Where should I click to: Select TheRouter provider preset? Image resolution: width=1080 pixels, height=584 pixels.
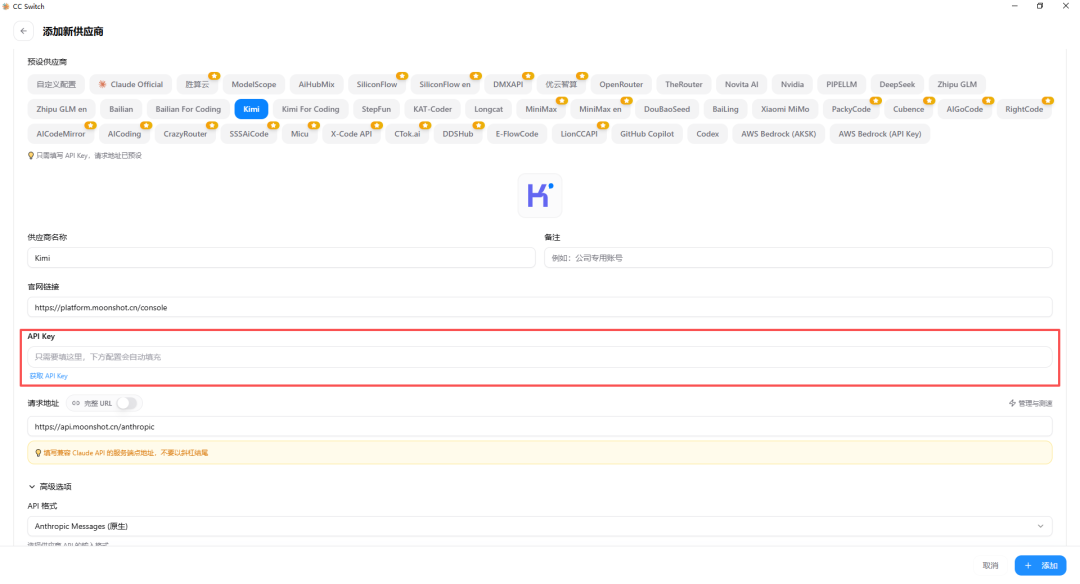[x=683, y=84]
